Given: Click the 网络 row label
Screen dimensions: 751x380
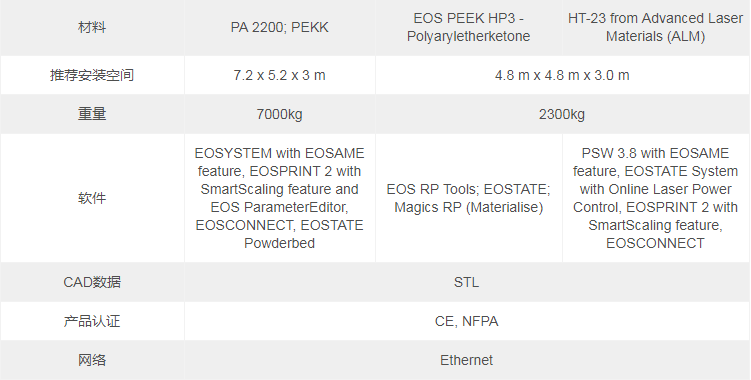Looking at the screenshot, I should pyautogui.click(x=92, y=360).
